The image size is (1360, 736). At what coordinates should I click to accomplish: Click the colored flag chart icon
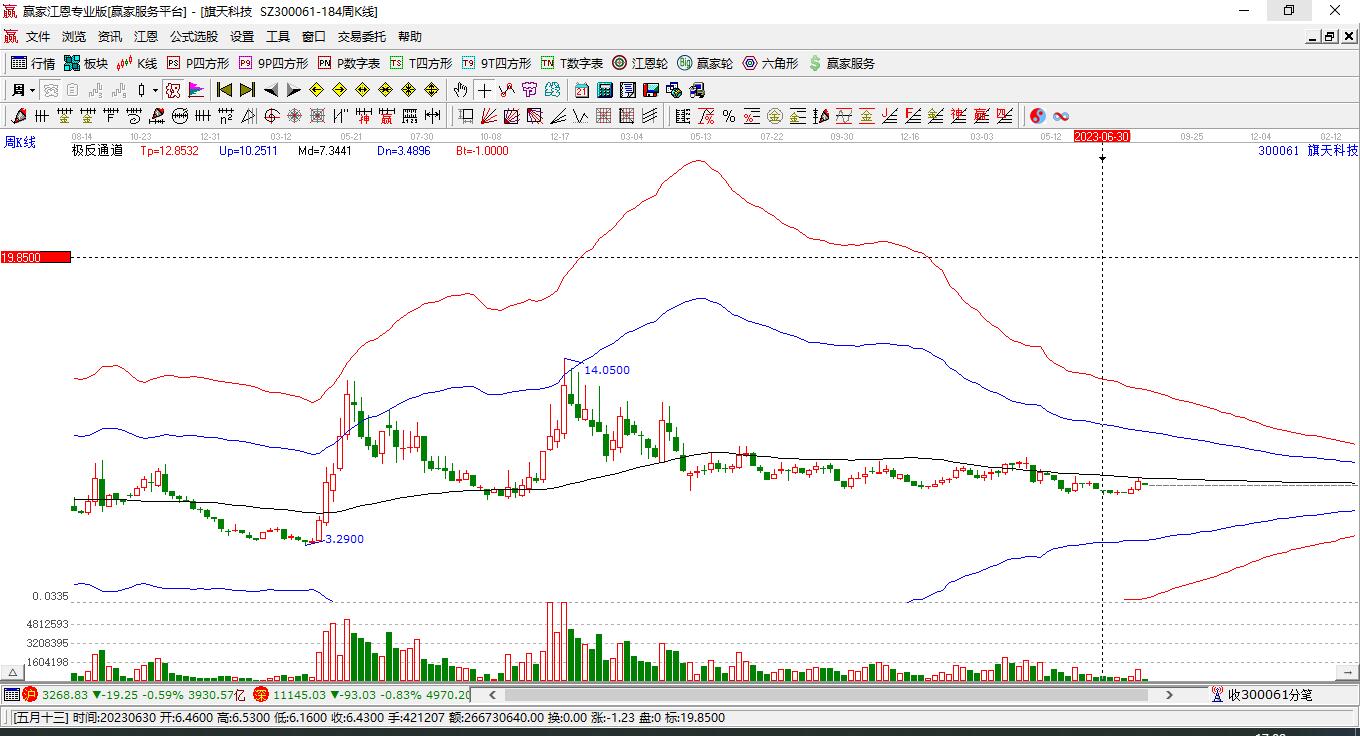pos(196,90)
